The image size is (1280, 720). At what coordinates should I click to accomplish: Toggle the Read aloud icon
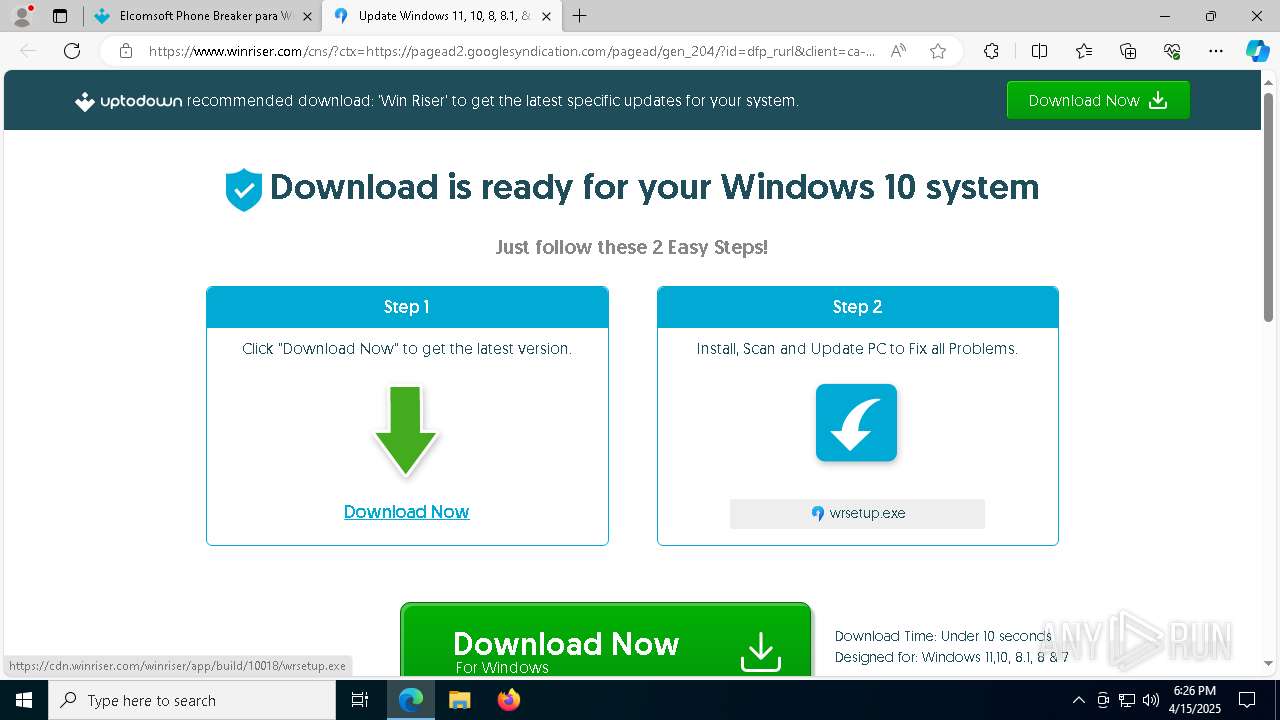(x=898, y=51)
